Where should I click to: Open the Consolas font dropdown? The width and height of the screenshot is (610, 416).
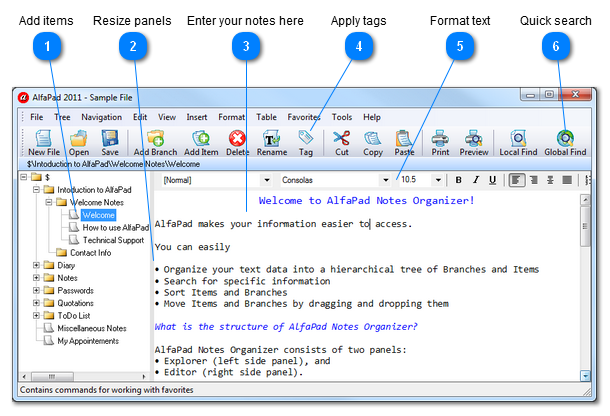click(386, 180)
